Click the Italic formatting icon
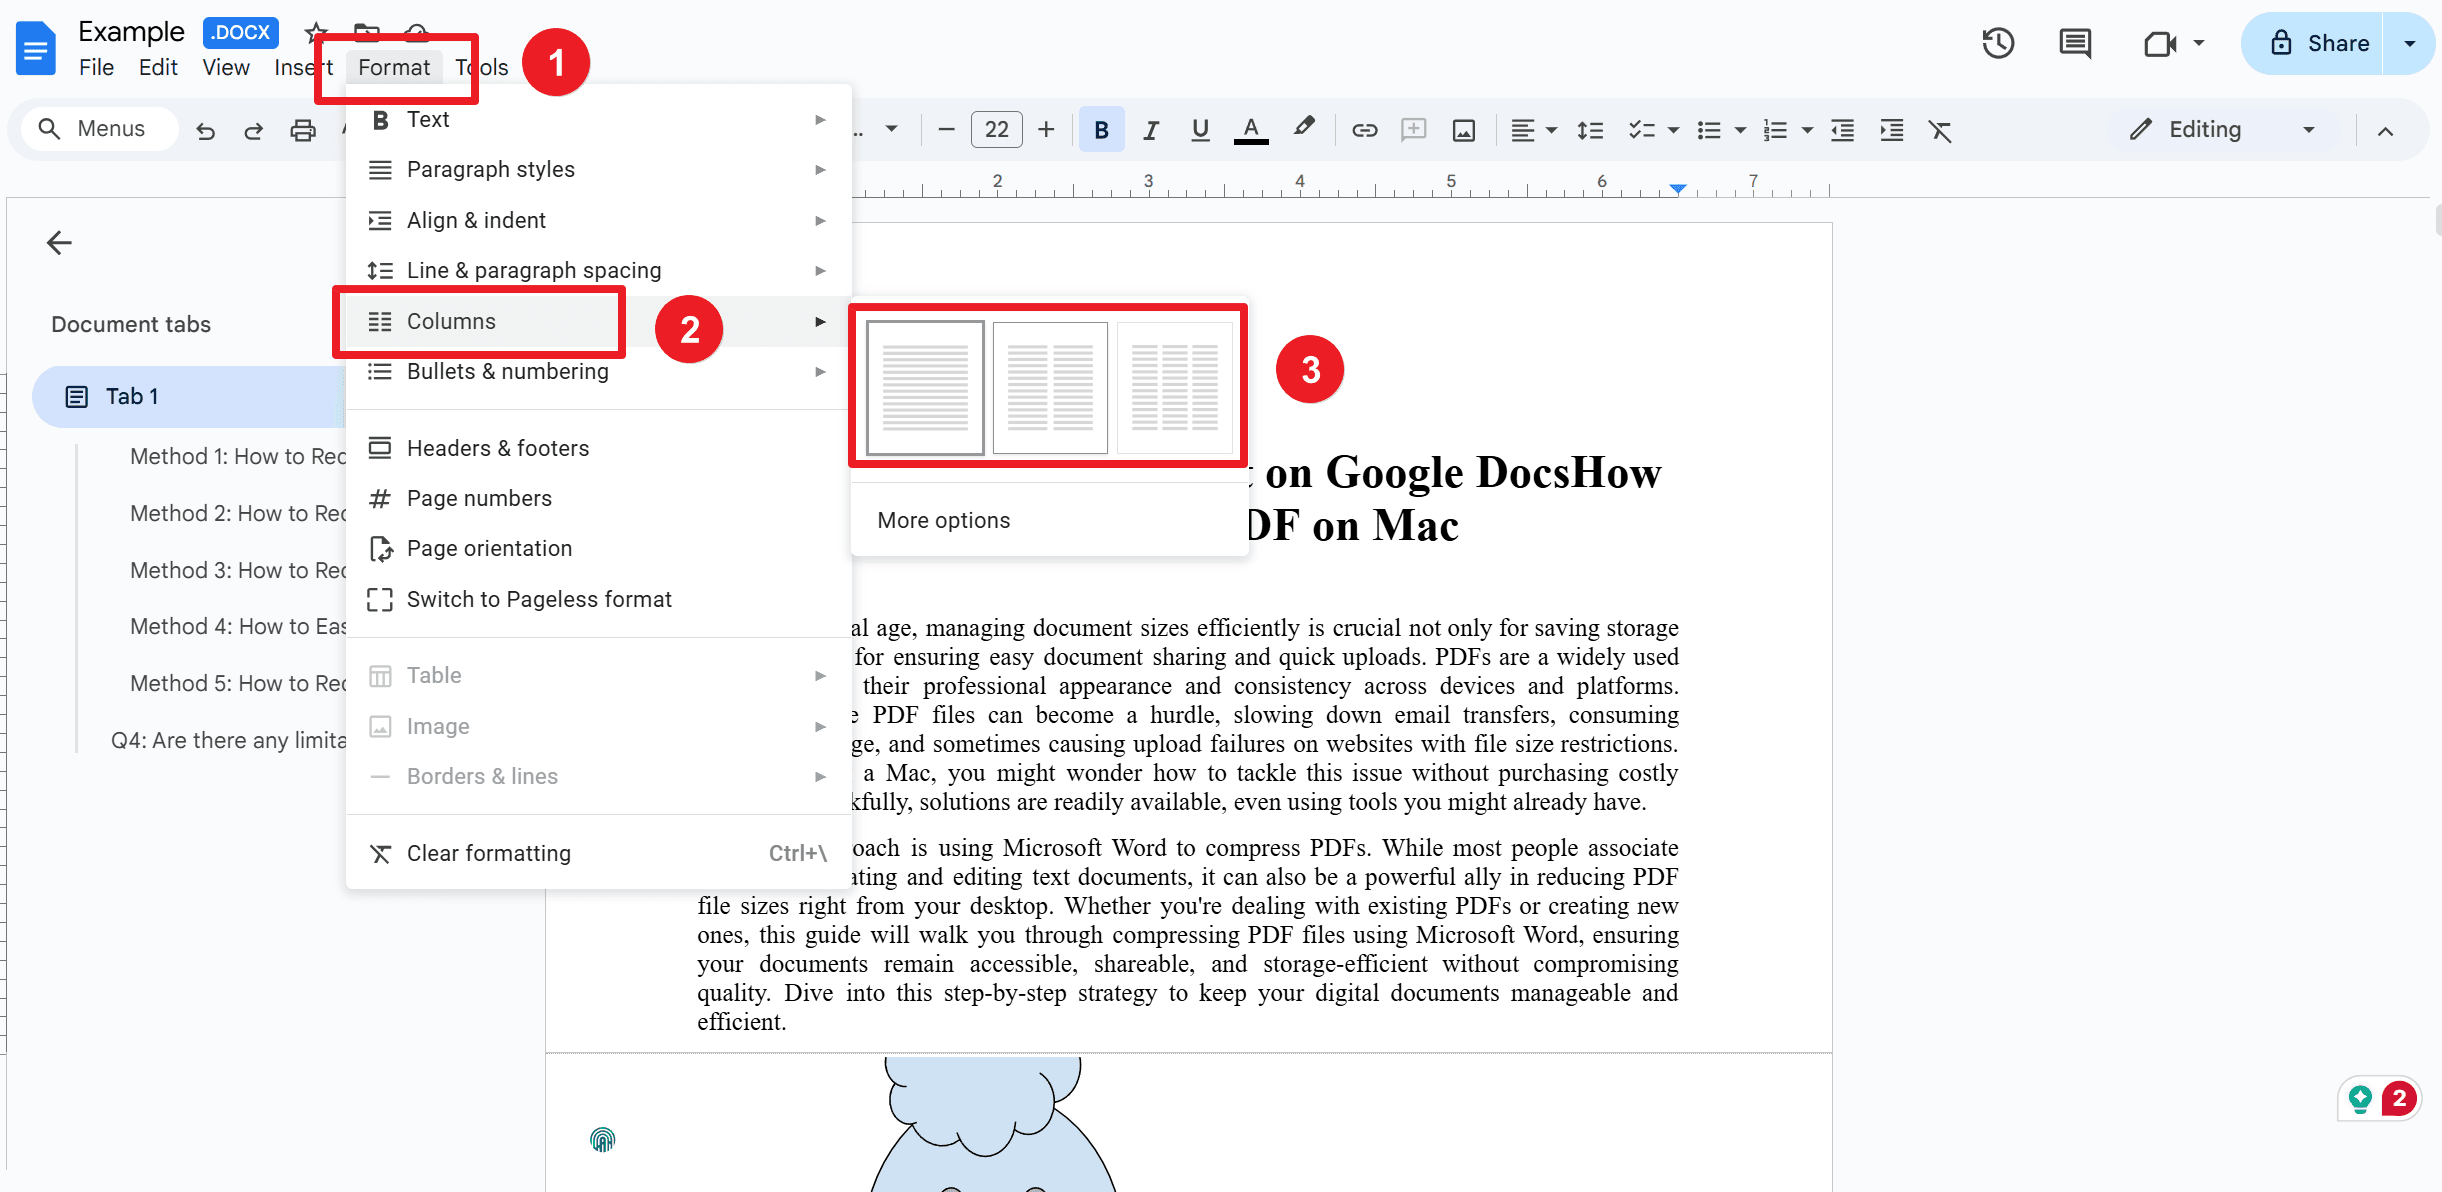 pyautogui.click(x=1149, y=129)
